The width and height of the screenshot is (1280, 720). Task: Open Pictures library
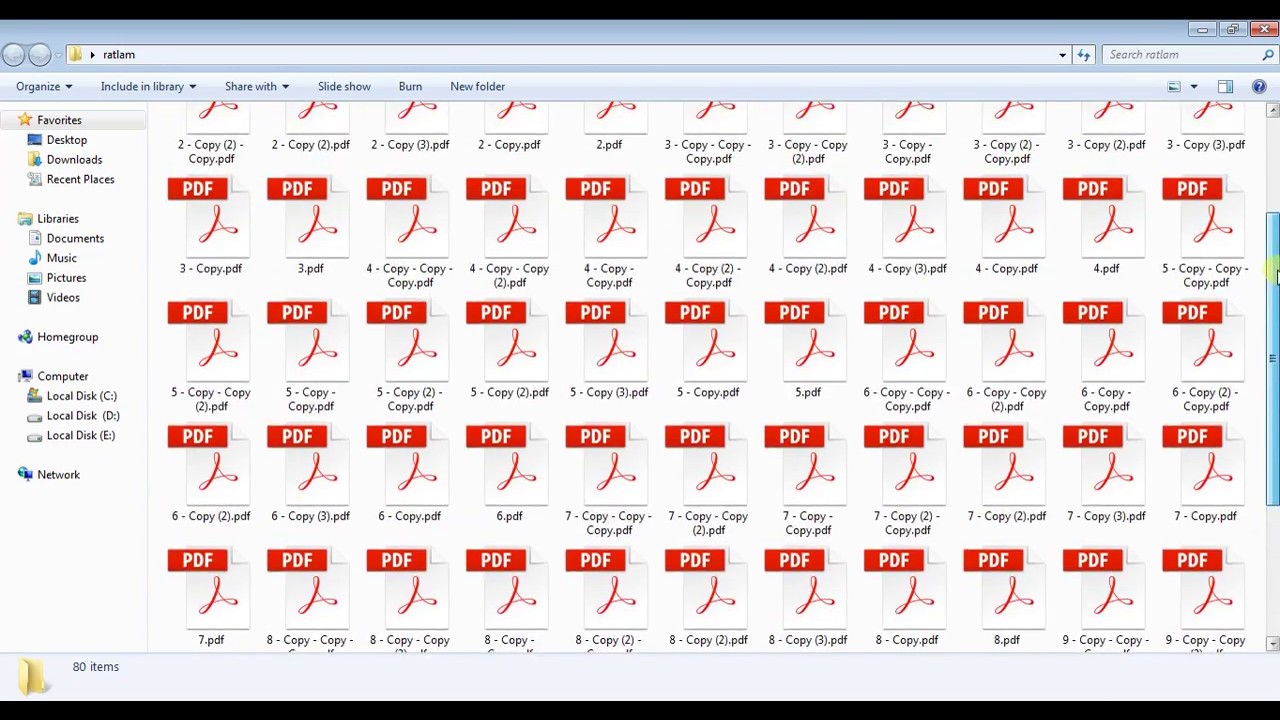66,278
